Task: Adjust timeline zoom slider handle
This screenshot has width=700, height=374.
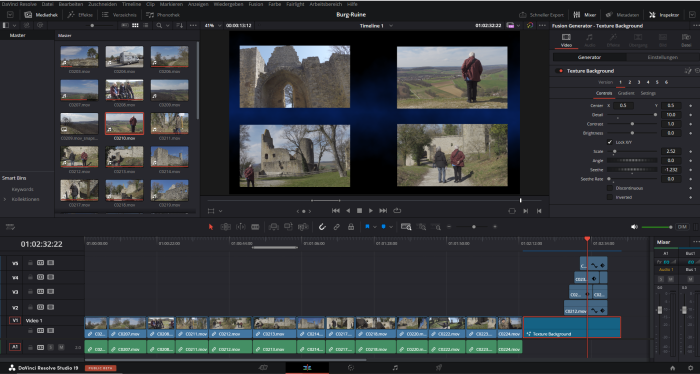Action: tap(474, 227)
